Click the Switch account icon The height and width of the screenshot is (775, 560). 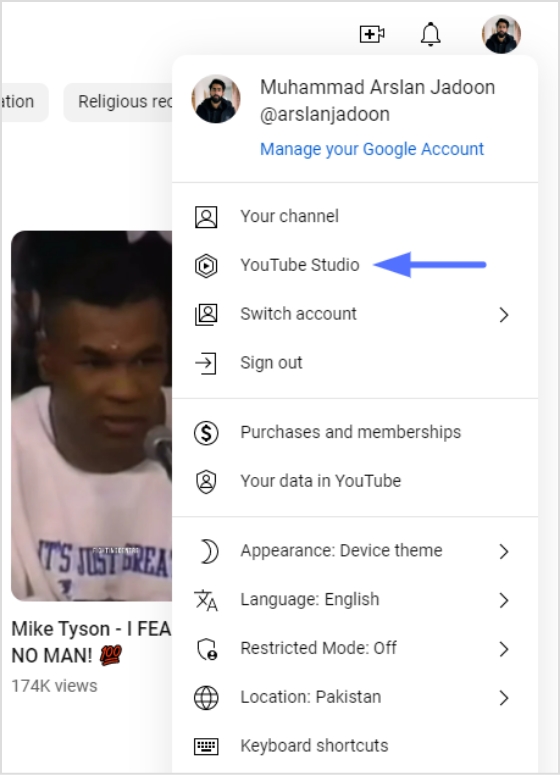coord(206,314)
